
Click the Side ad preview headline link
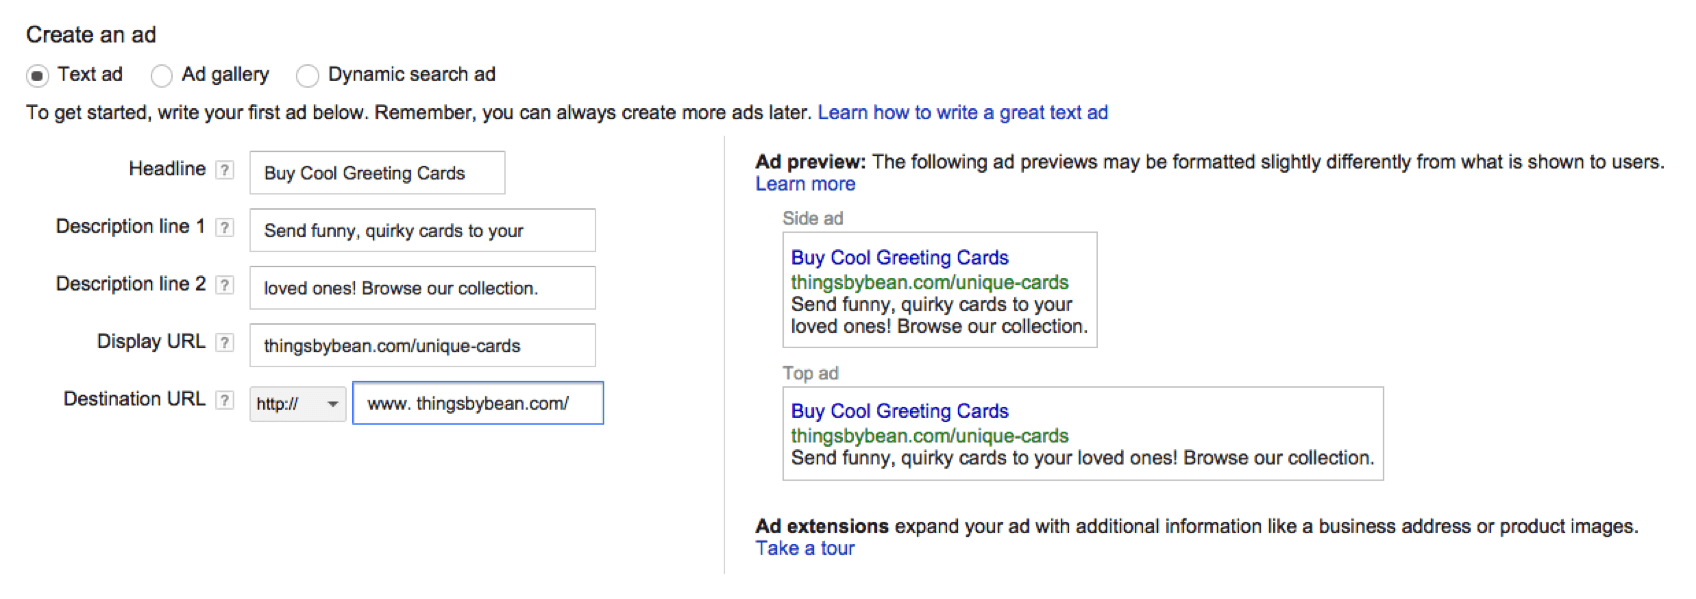pyautogui.click(x=899, y=258)
